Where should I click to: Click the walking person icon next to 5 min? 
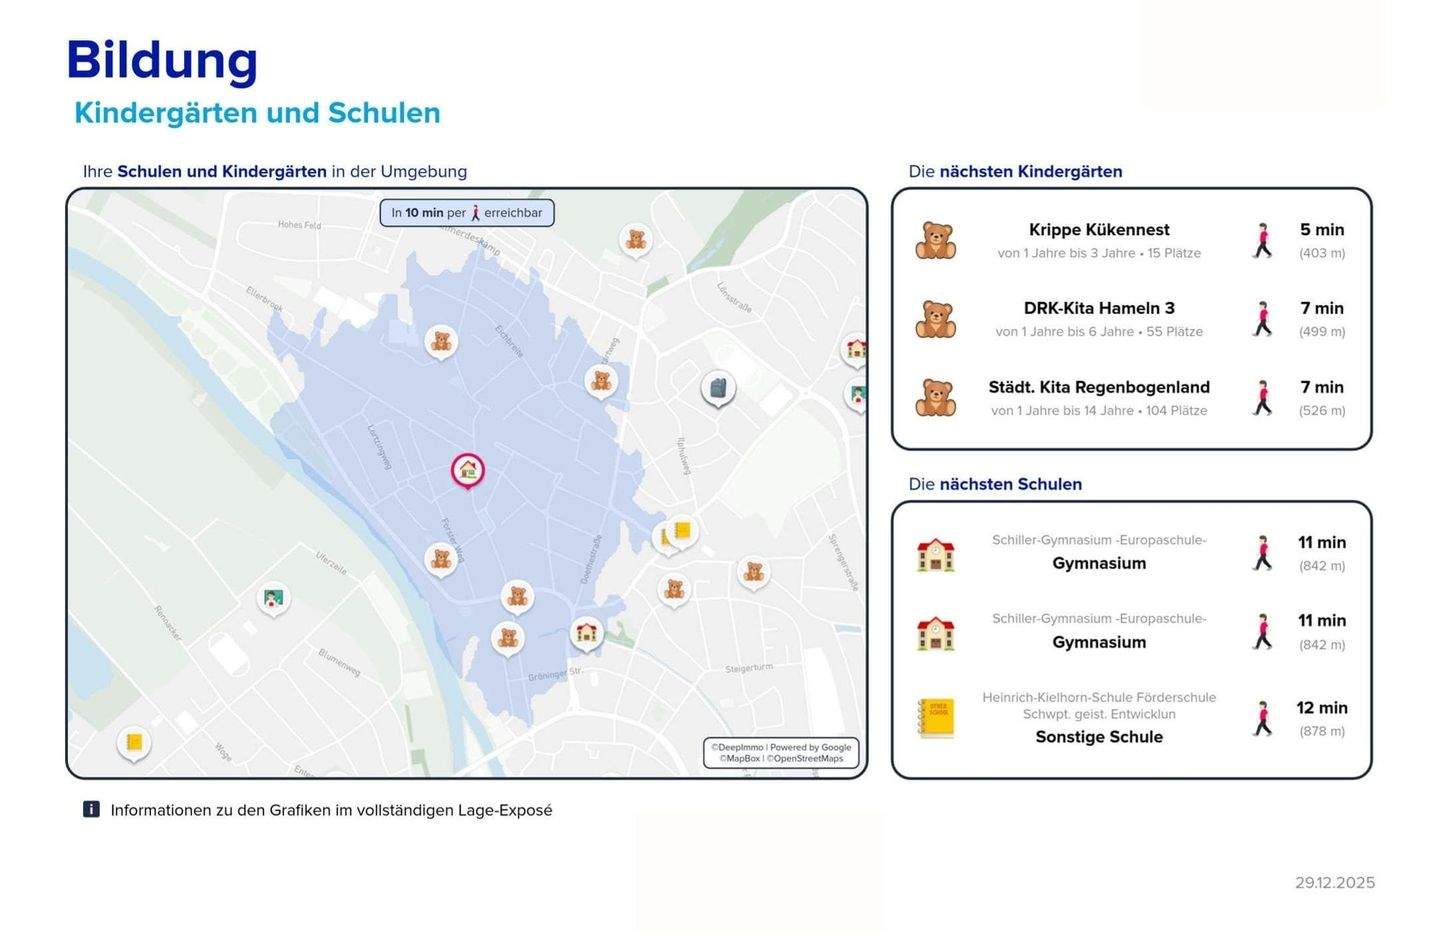[x=1263, y=241]
